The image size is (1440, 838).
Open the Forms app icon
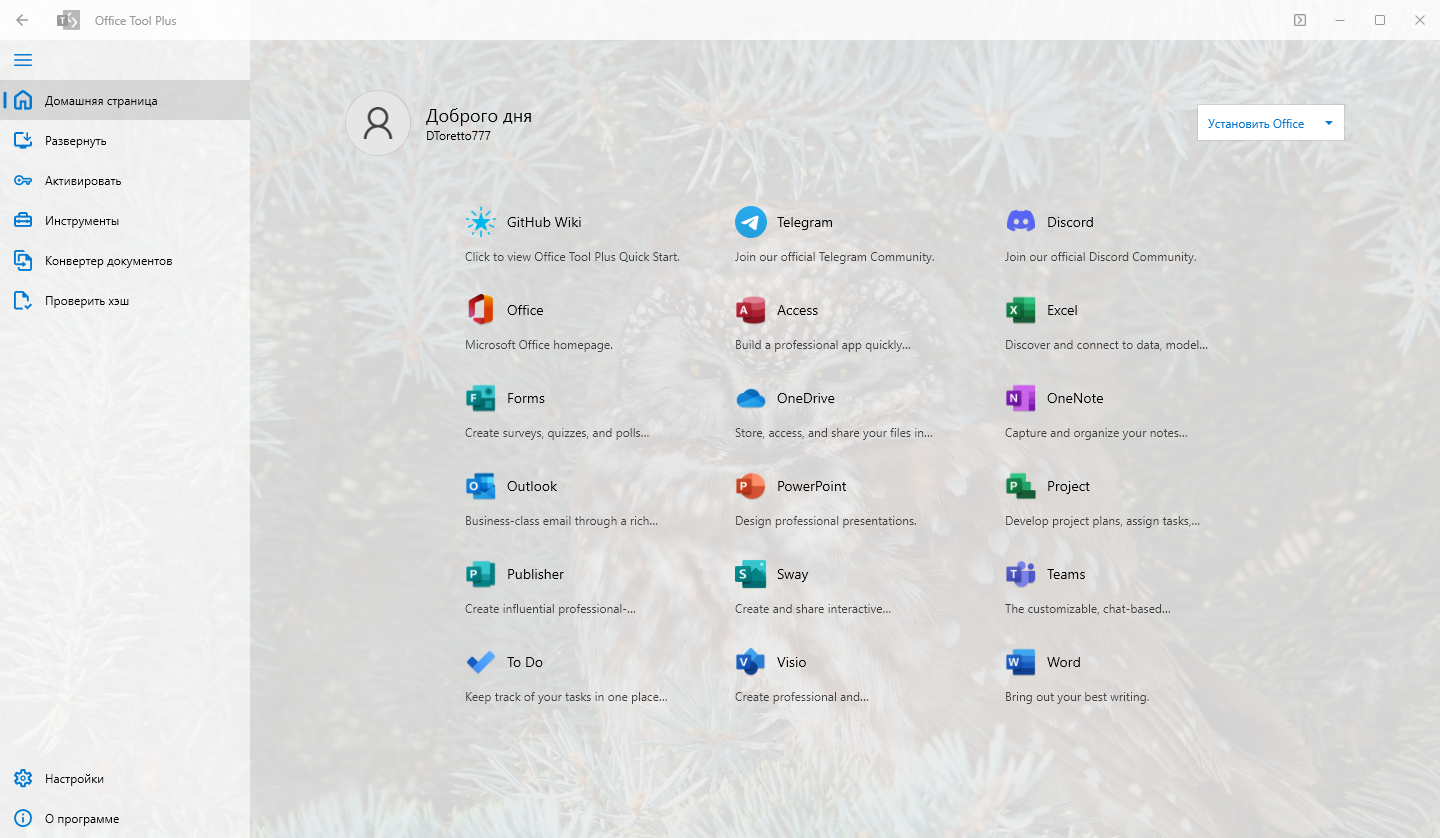(x=481, y=398)
